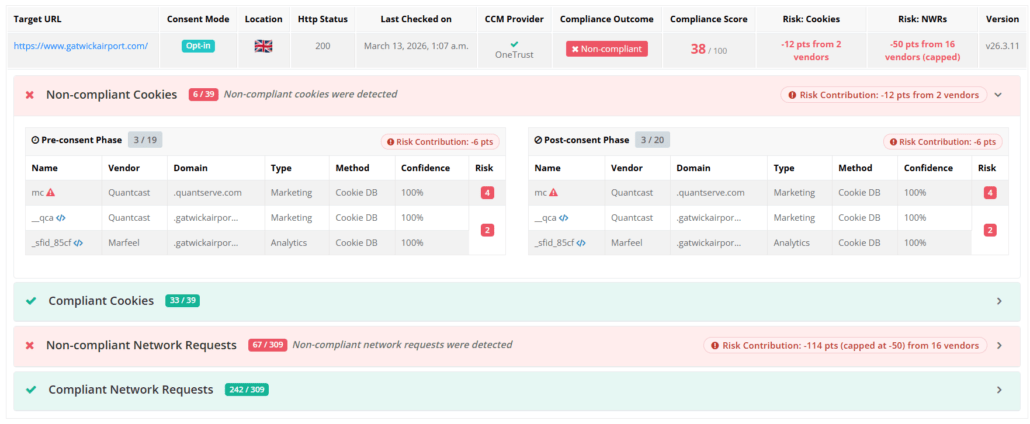Click code icon beside pre-consent _sfid_85cf

[78, 242]
